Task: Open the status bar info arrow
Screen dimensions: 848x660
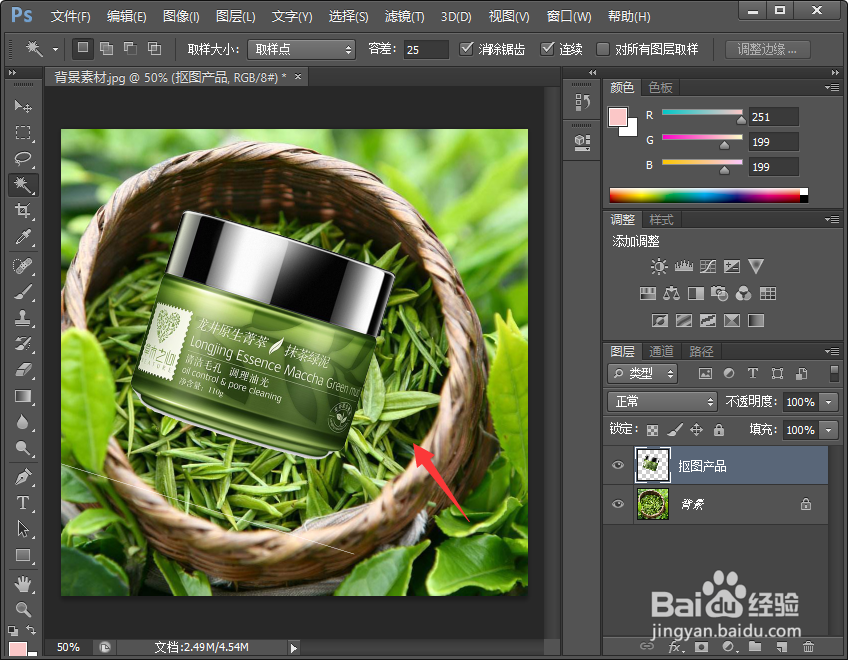Action: click(293, 648)
